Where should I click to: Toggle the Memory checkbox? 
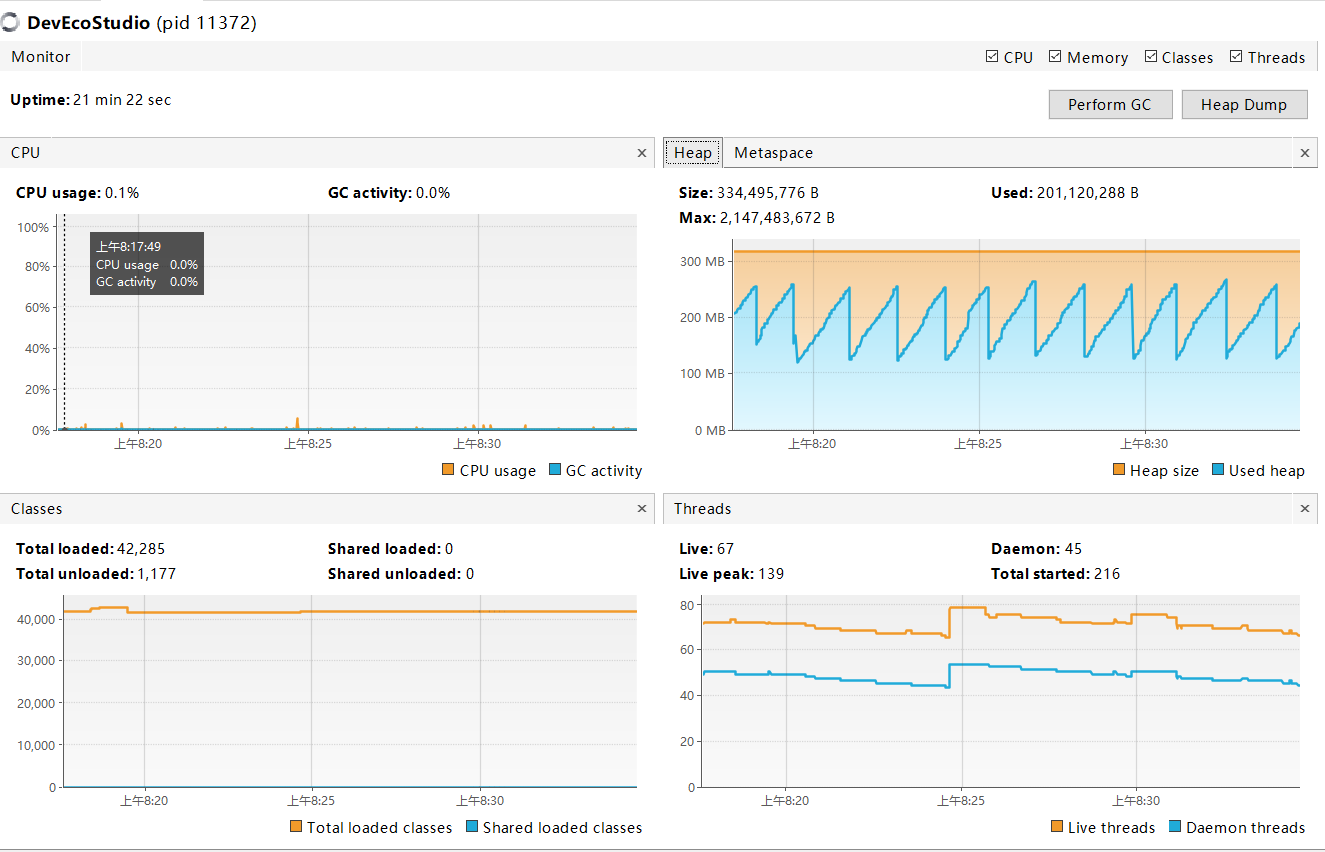tap(1055, 57)
